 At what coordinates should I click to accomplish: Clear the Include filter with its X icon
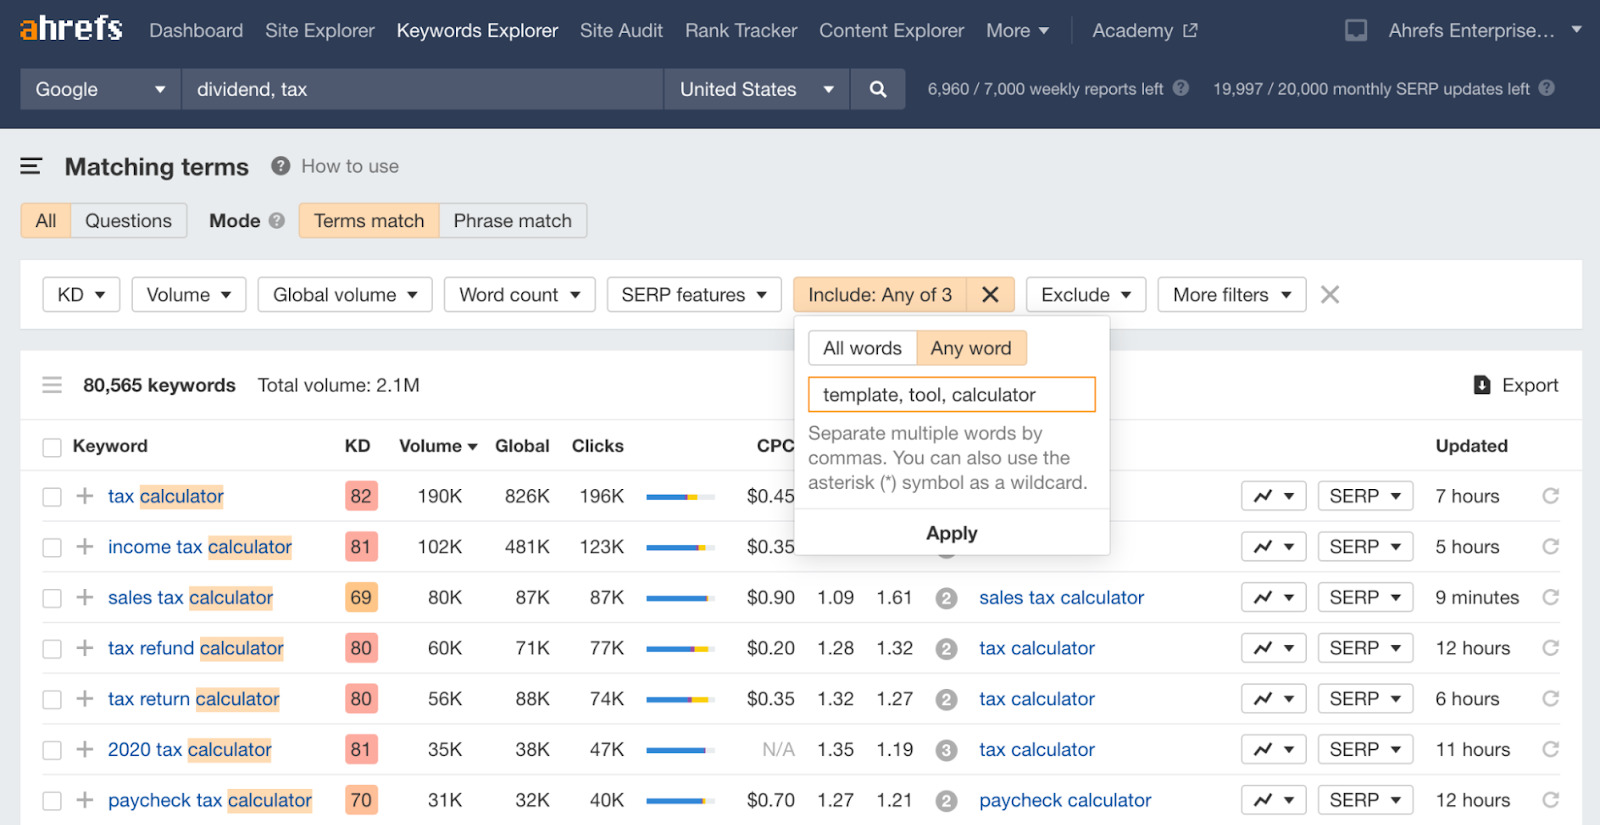coord(990,295)
